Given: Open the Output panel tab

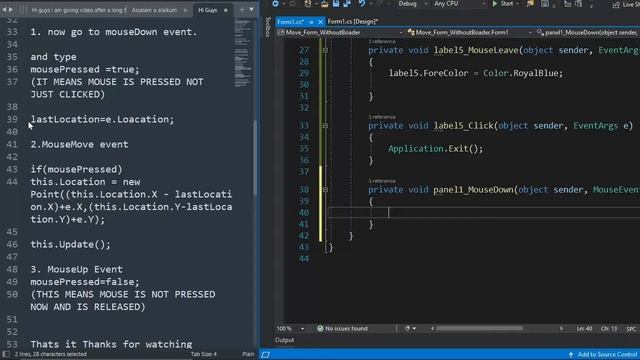Looking at the screenshot, I should tap(284, 340).
